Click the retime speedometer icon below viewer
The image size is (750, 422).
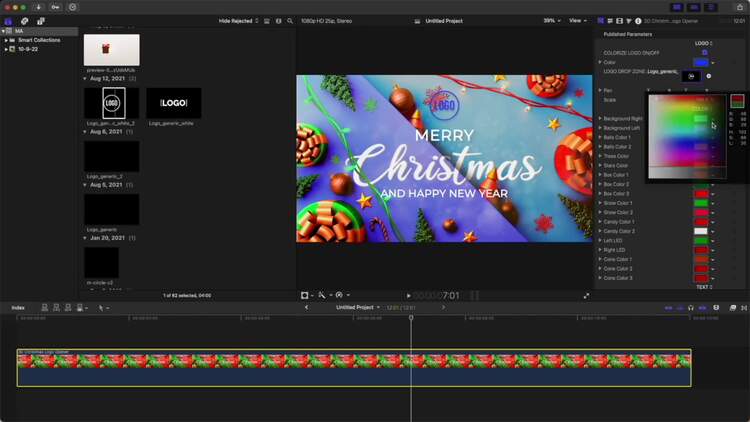(339, 295)
